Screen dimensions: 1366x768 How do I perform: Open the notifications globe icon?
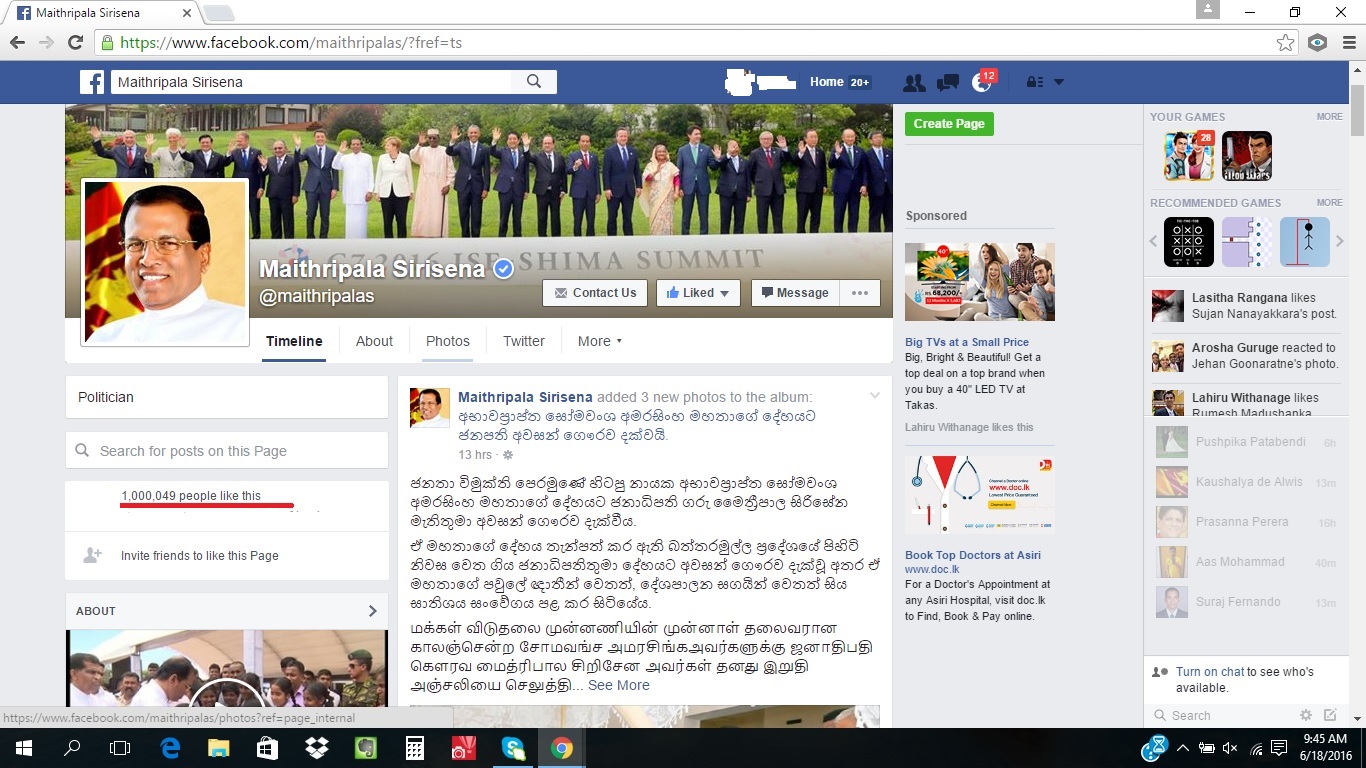point(981,83)
